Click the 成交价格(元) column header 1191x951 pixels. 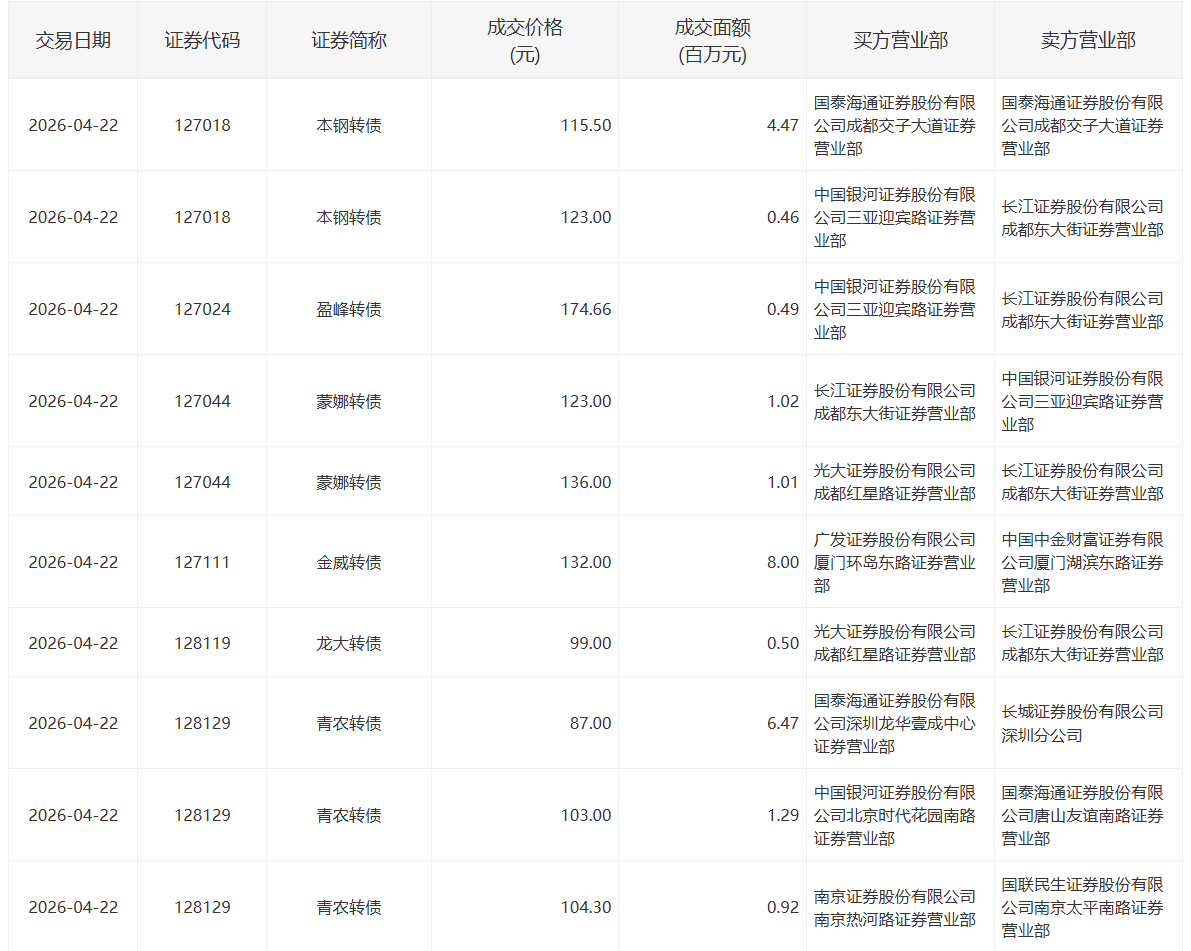point(524,41)
